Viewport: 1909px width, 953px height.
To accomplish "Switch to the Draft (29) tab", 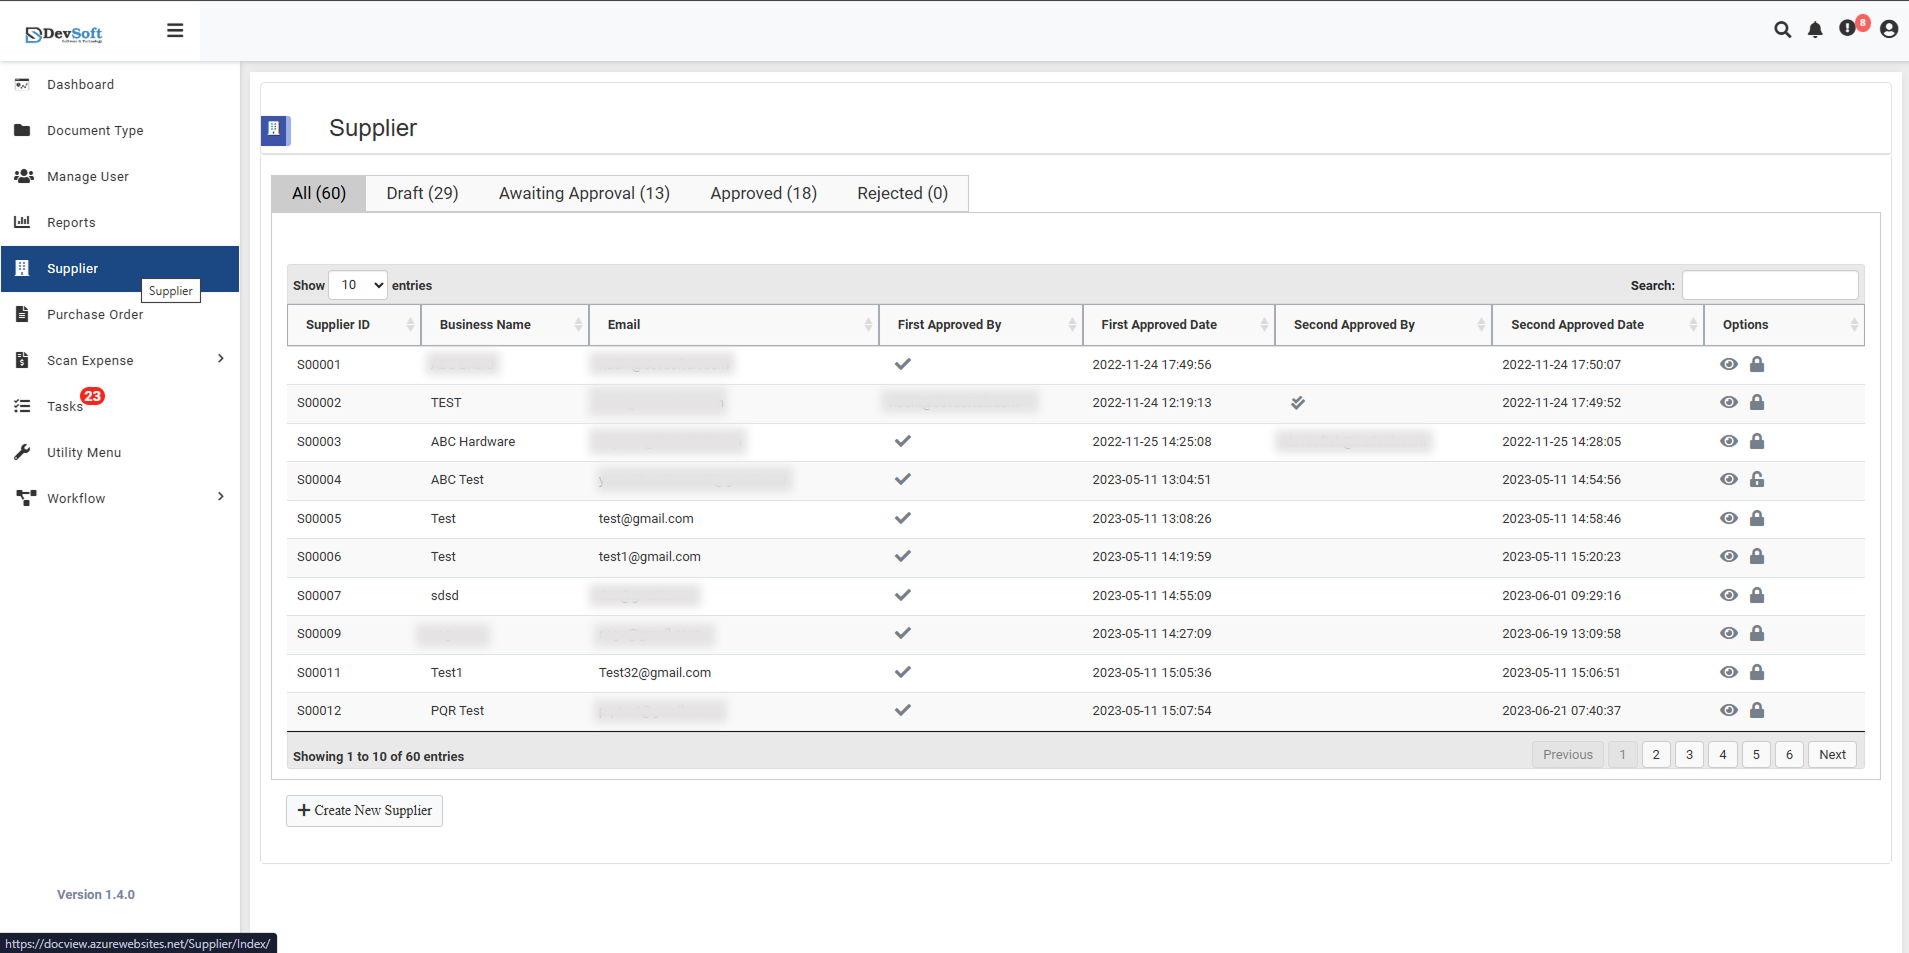I will click(422, 194).
